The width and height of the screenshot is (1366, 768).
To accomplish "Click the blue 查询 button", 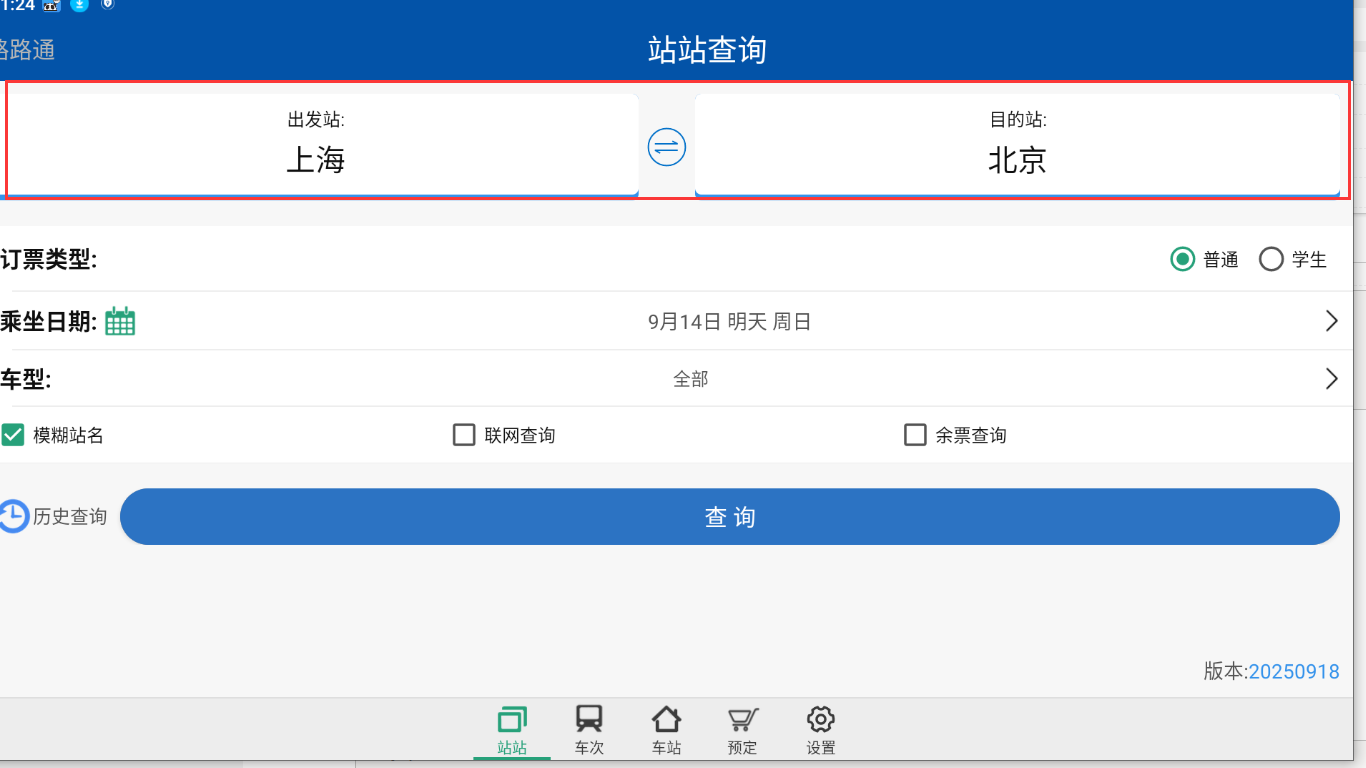I will coord(730,517).
